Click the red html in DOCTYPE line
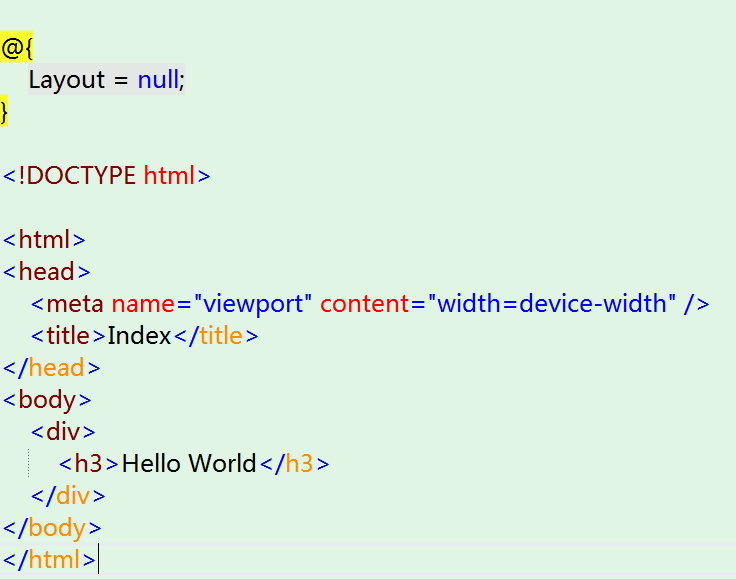736x579 pixels. [169, 176]
